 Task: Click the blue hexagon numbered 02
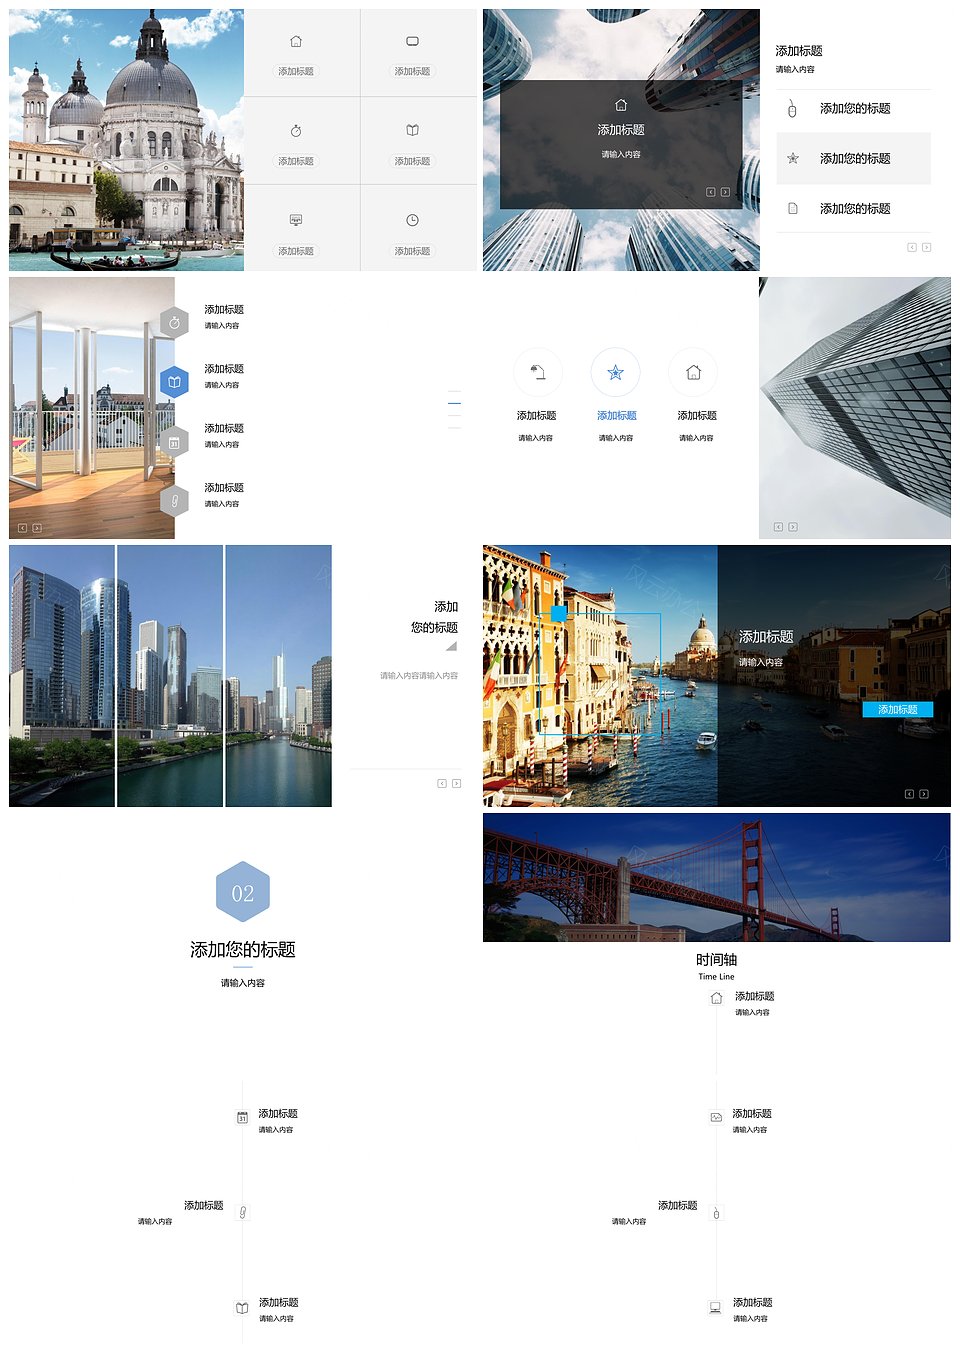click(243, 892)
